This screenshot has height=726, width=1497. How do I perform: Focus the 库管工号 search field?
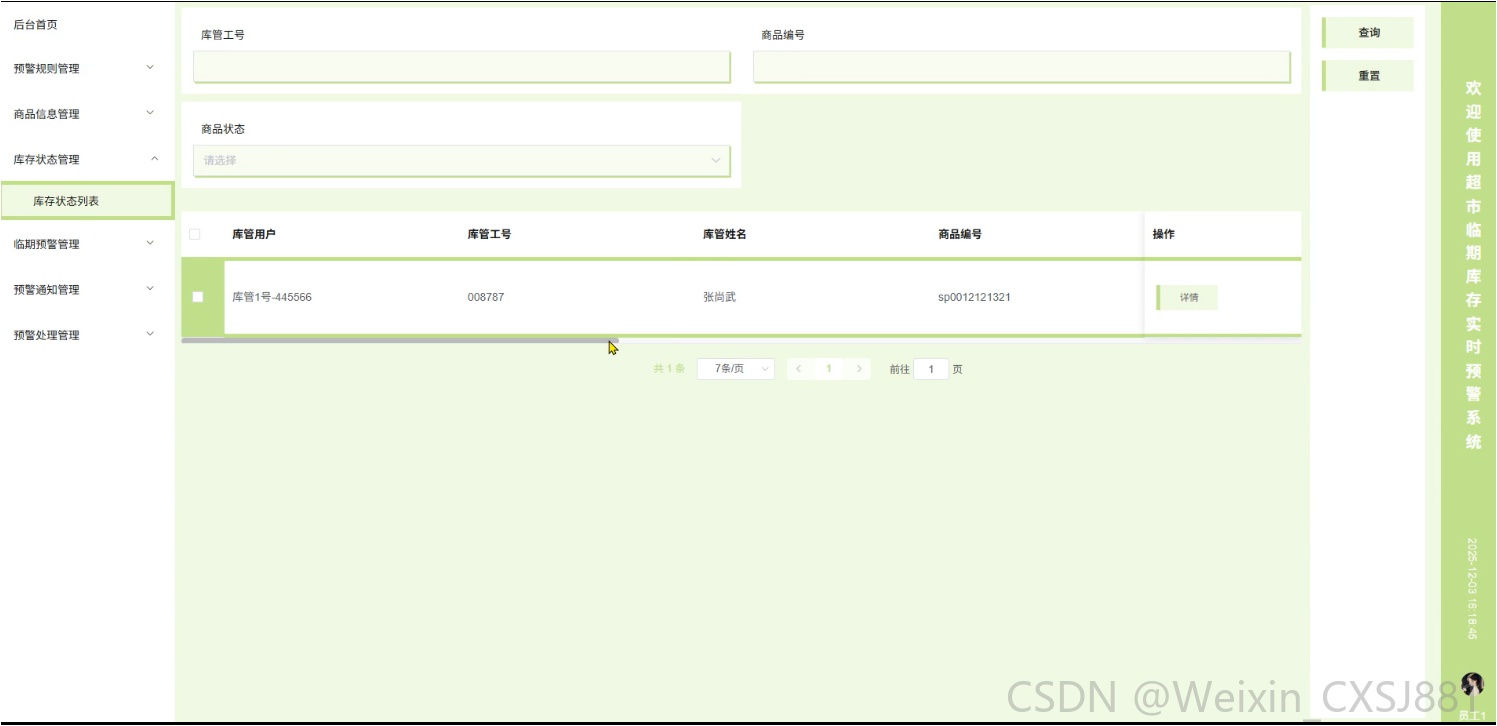461,67
